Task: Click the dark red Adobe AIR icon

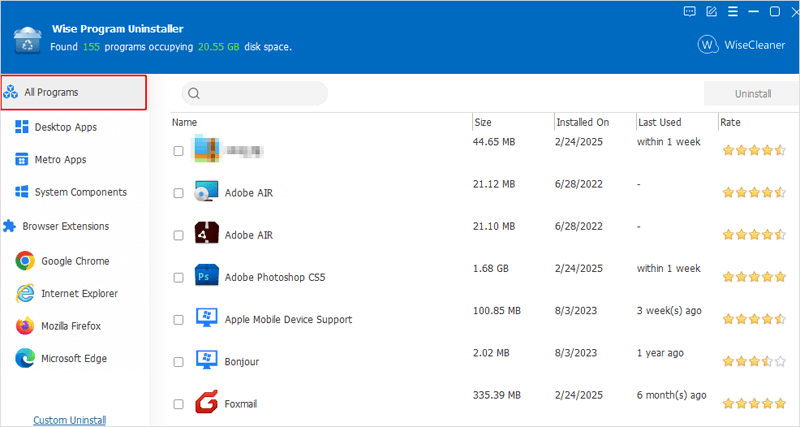Action: [207, 233]
